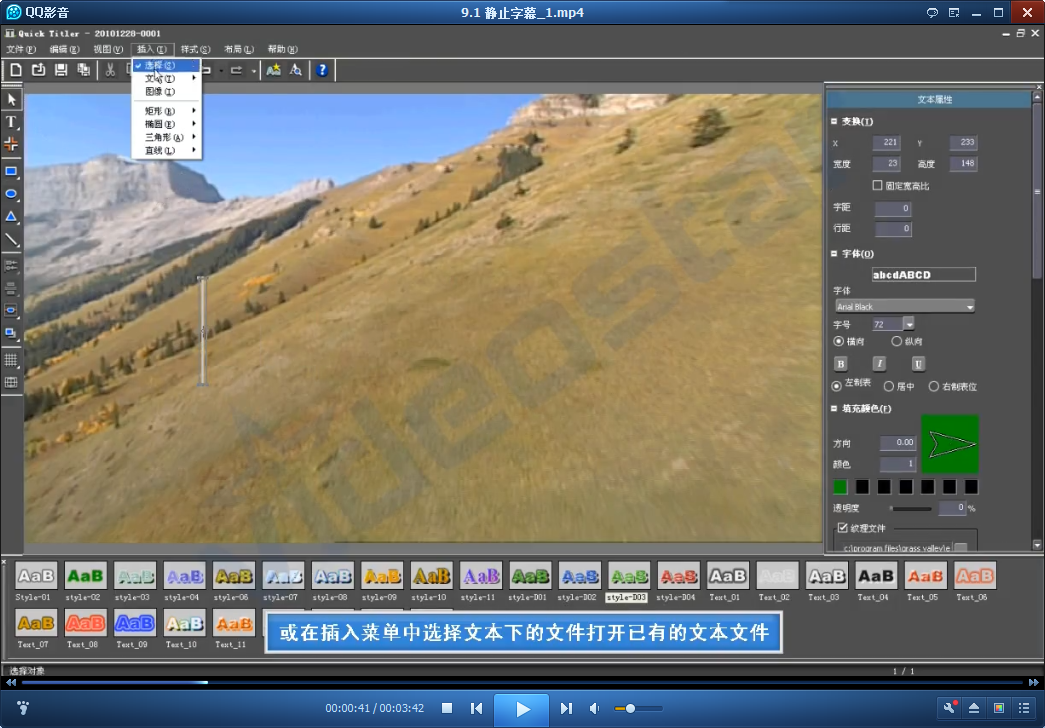Click the center object tool in left toolbar

tap(11, 310)
